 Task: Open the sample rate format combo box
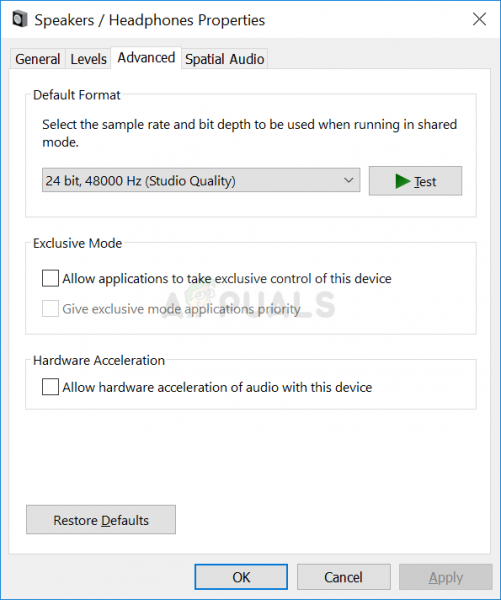[x=201, y=180]
